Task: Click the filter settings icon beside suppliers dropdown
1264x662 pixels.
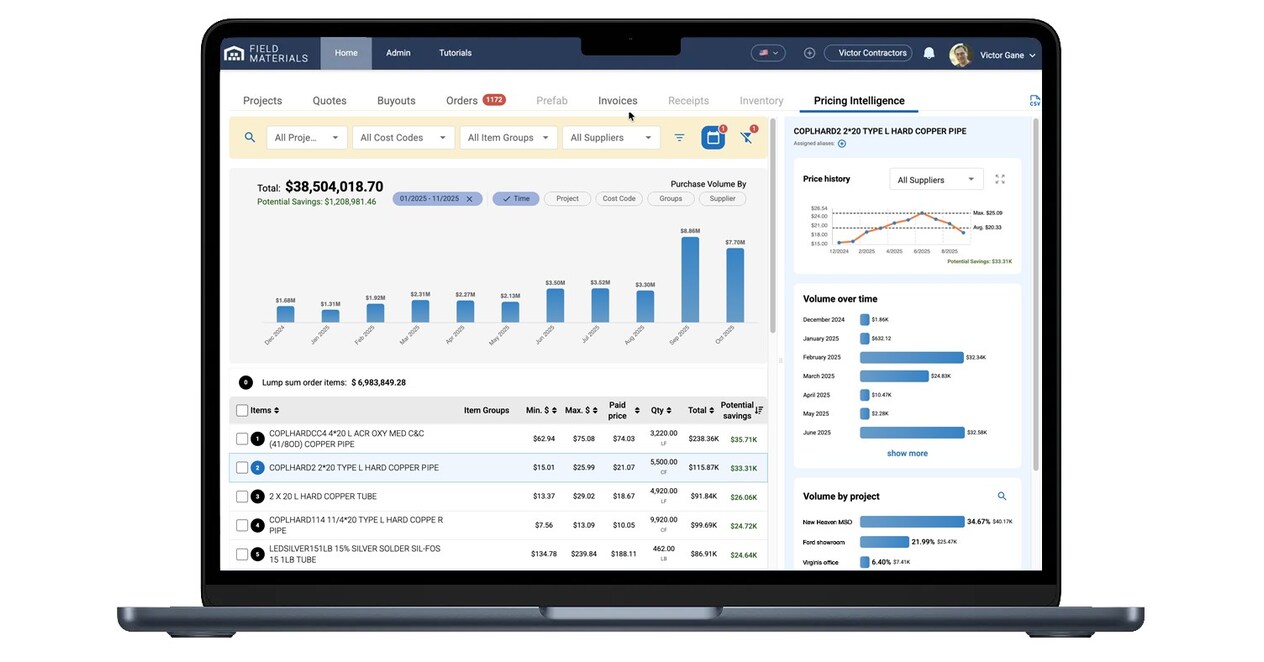Action: 680,137
